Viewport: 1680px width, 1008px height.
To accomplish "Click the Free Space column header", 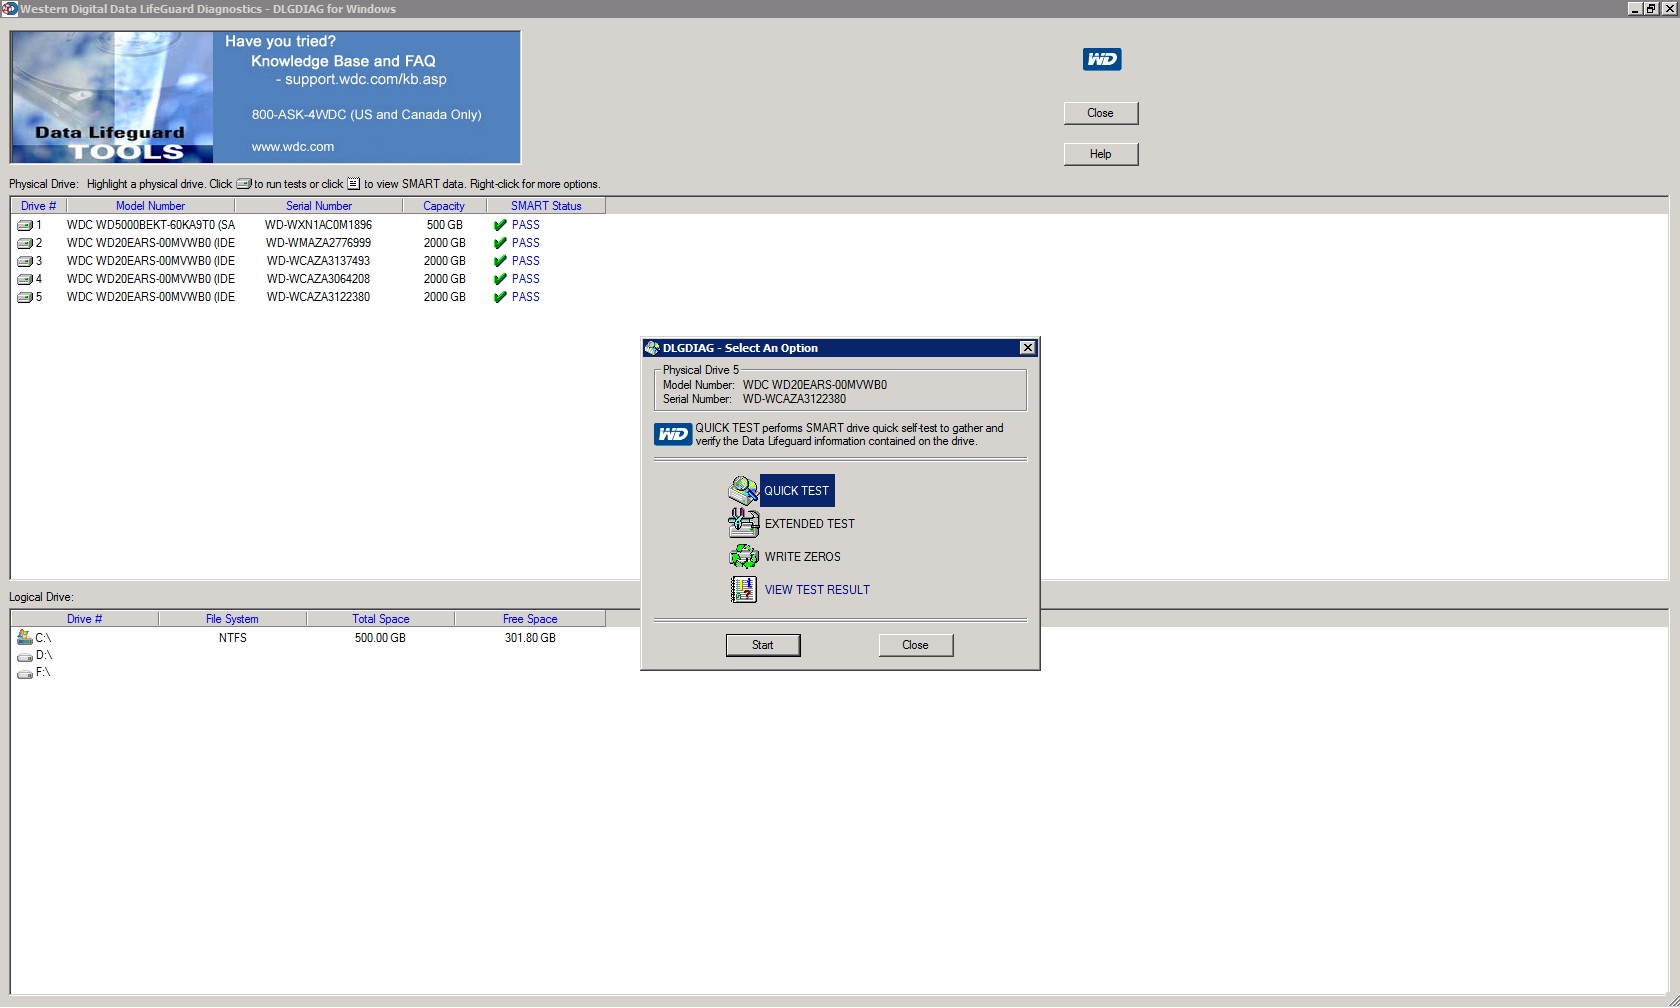I will point(530,619).
